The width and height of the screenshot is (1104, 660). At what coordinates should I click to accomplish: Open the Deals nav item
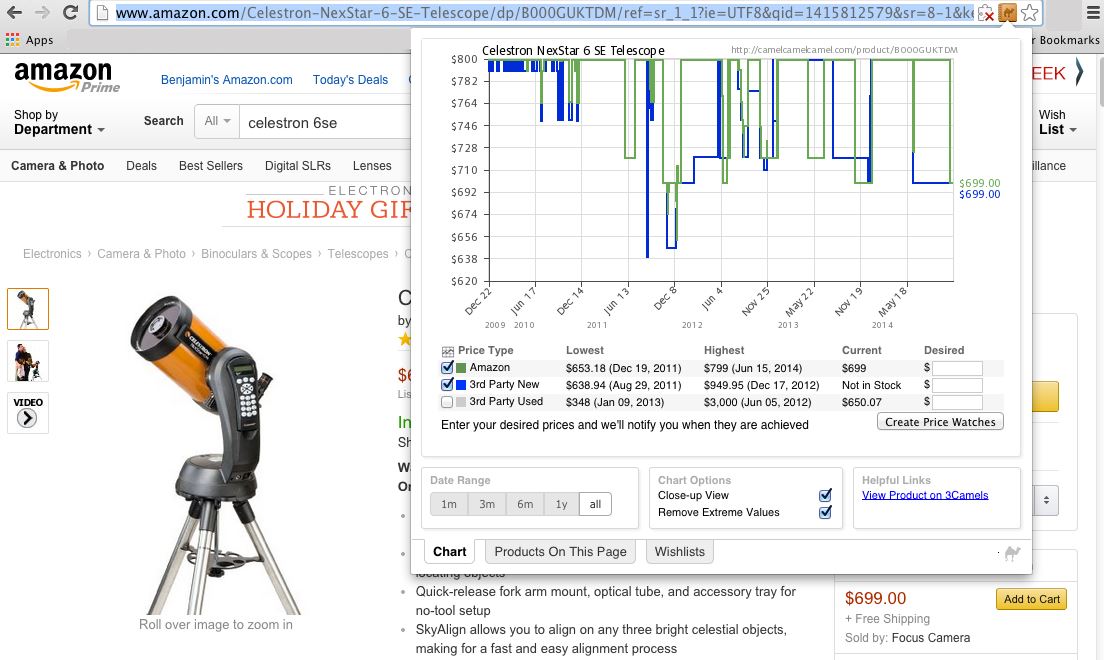(141, 166)
